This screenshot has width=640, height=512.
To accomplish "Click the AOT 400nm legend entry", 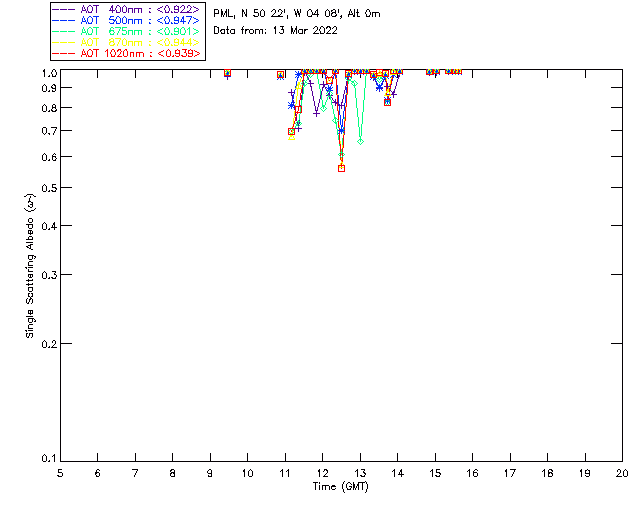I will point(126,9).
